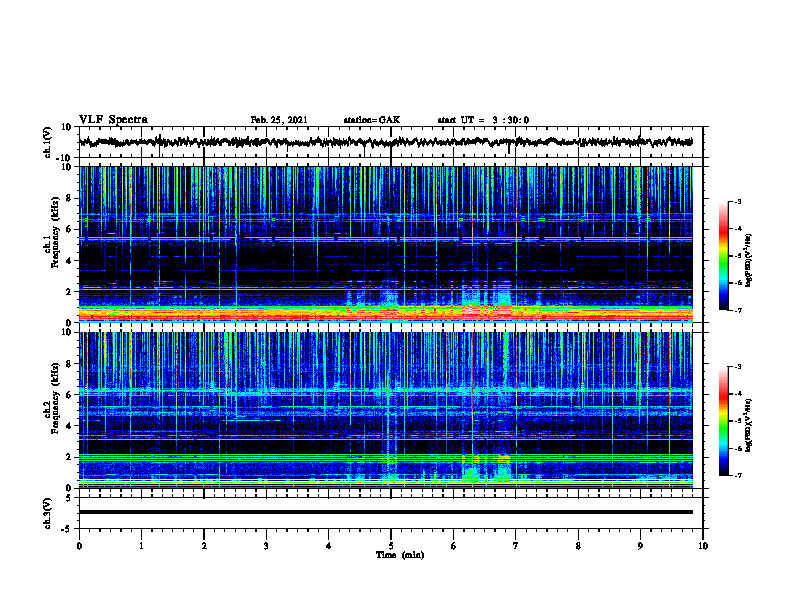Screen dimensions: 792x612
Task: Click the "VLF Spectra" title text
Action: coord(113,120)
